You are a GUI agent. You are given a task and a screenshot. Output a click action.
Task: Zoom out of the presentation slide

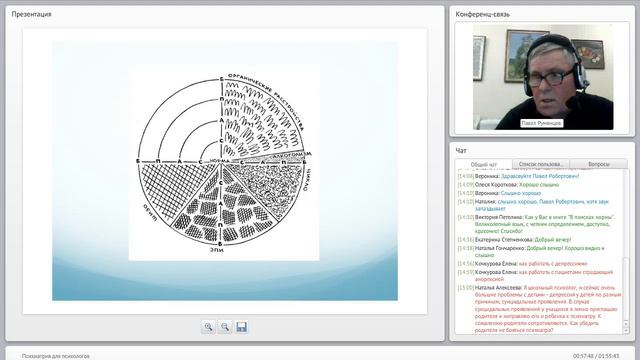[x=224, y=327]
